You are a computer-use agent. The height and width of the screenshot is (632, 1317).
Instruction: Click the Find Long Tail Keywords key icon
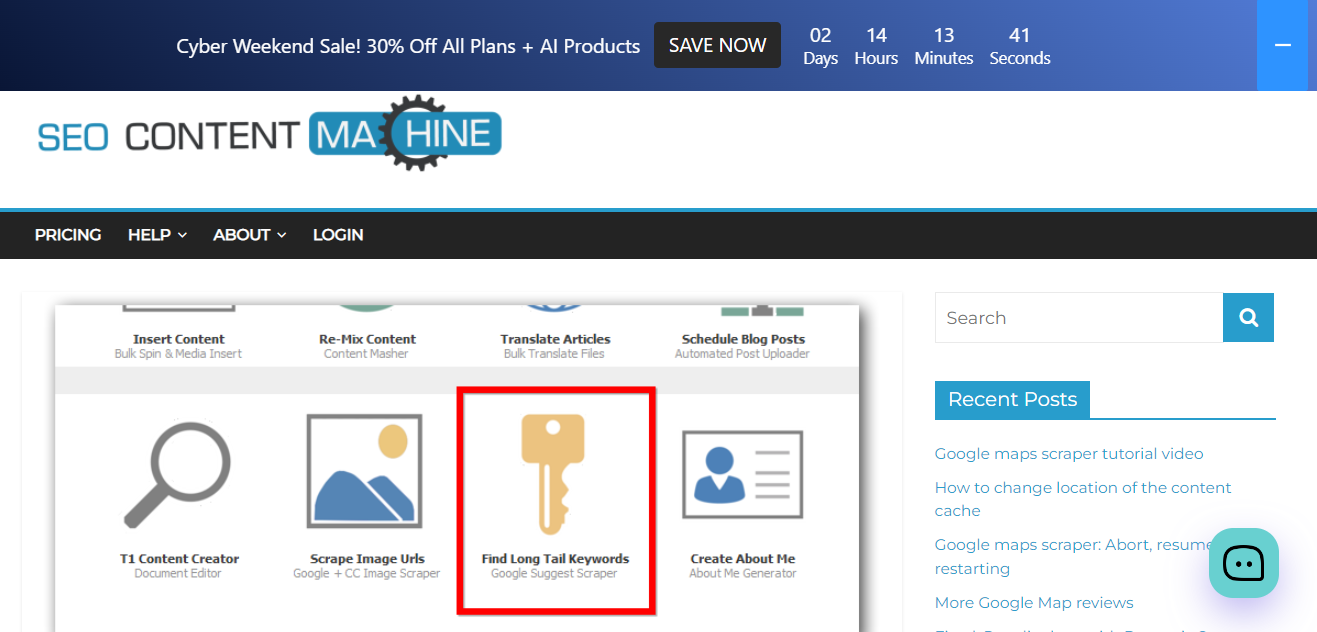(554, 473)
